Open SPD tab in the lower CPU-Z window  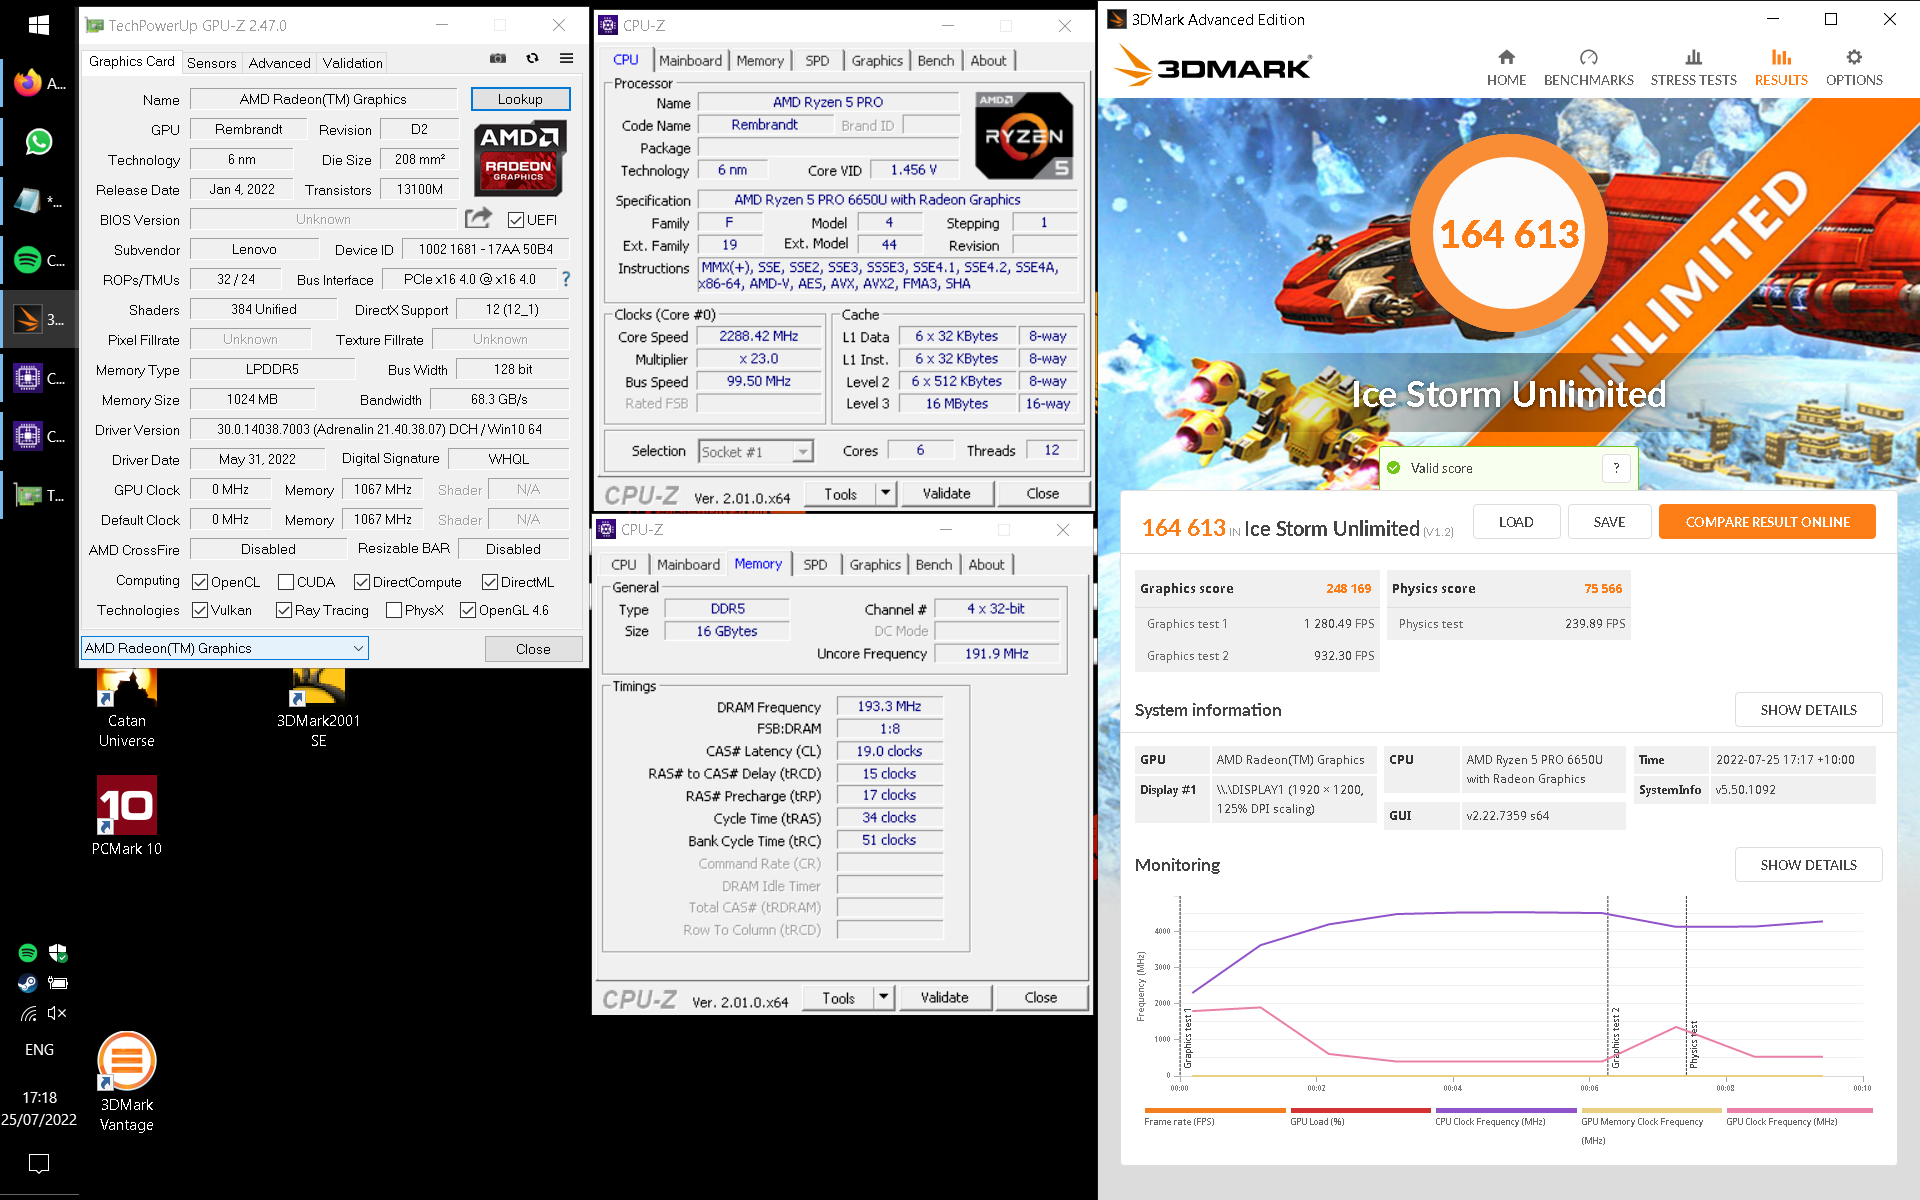[815, 564]
